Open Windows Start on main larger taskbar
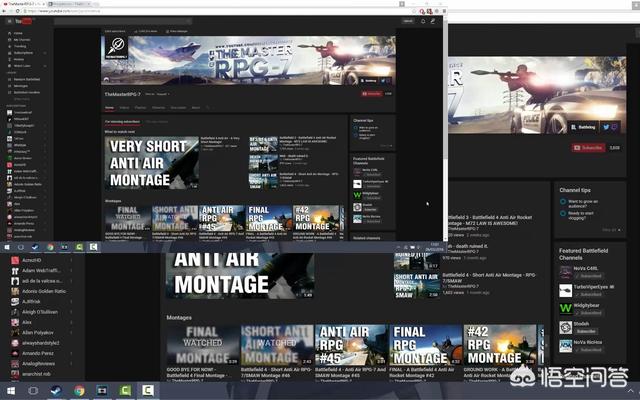The image size is (640, 400). pyautogui.click(x=11, y=391)
